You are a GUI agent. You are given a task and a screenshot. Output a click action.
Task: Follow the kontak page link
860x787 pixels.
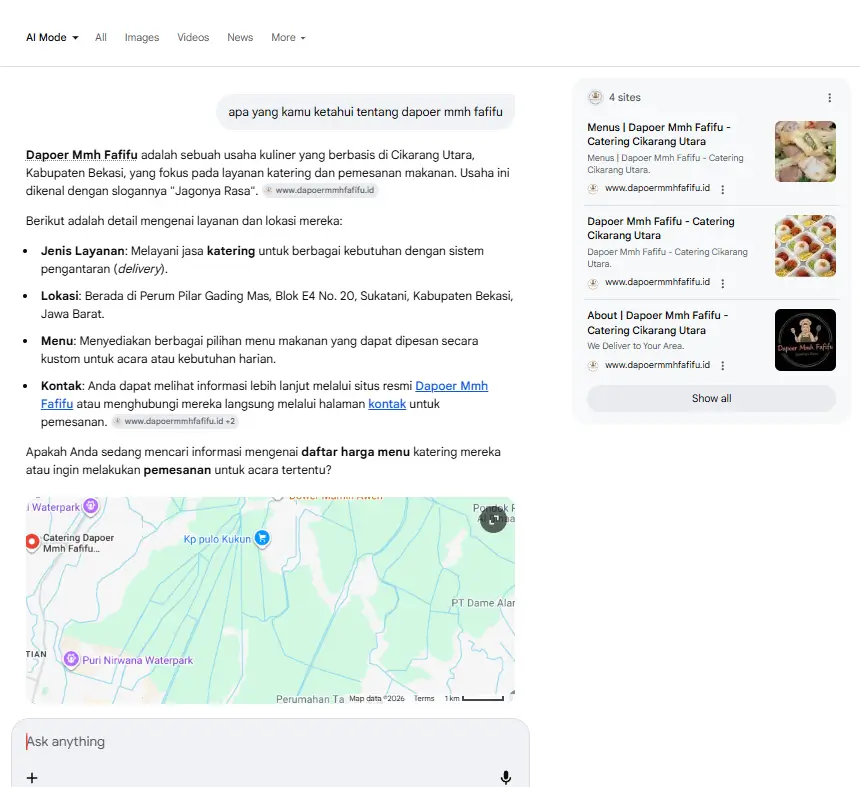387,404
